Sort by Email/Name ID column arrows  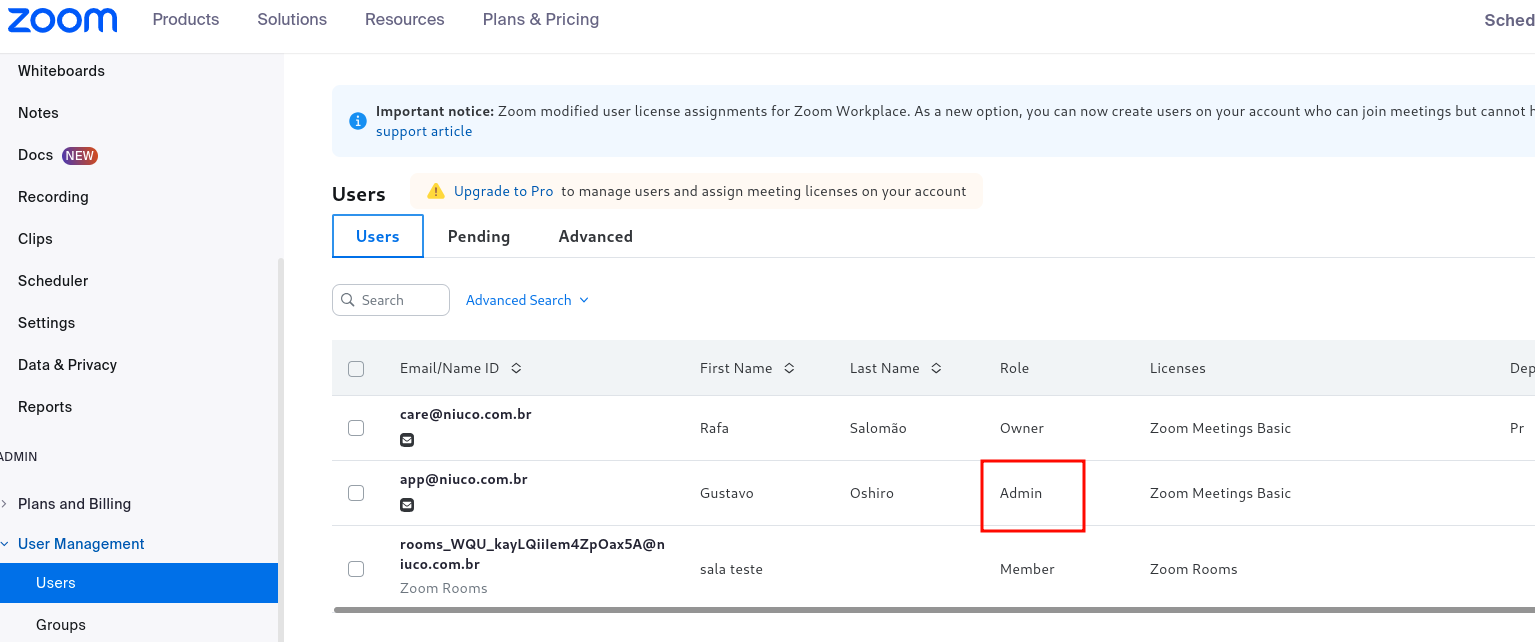[x=516, y=368]
